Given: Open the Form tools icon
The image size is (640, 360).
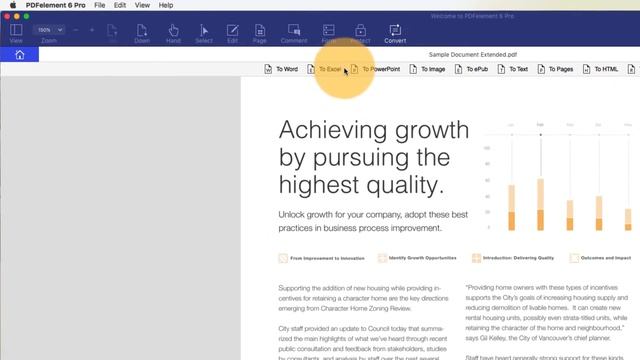Looking at the screenshot, I should (329, 30).
